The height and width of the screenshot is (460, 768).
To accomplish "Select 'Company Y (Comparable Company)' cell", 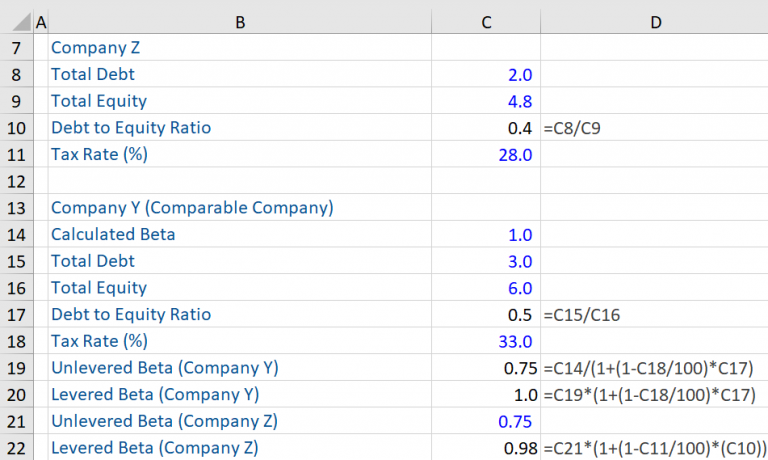I will pyautogui.click(x=191, y=208).
